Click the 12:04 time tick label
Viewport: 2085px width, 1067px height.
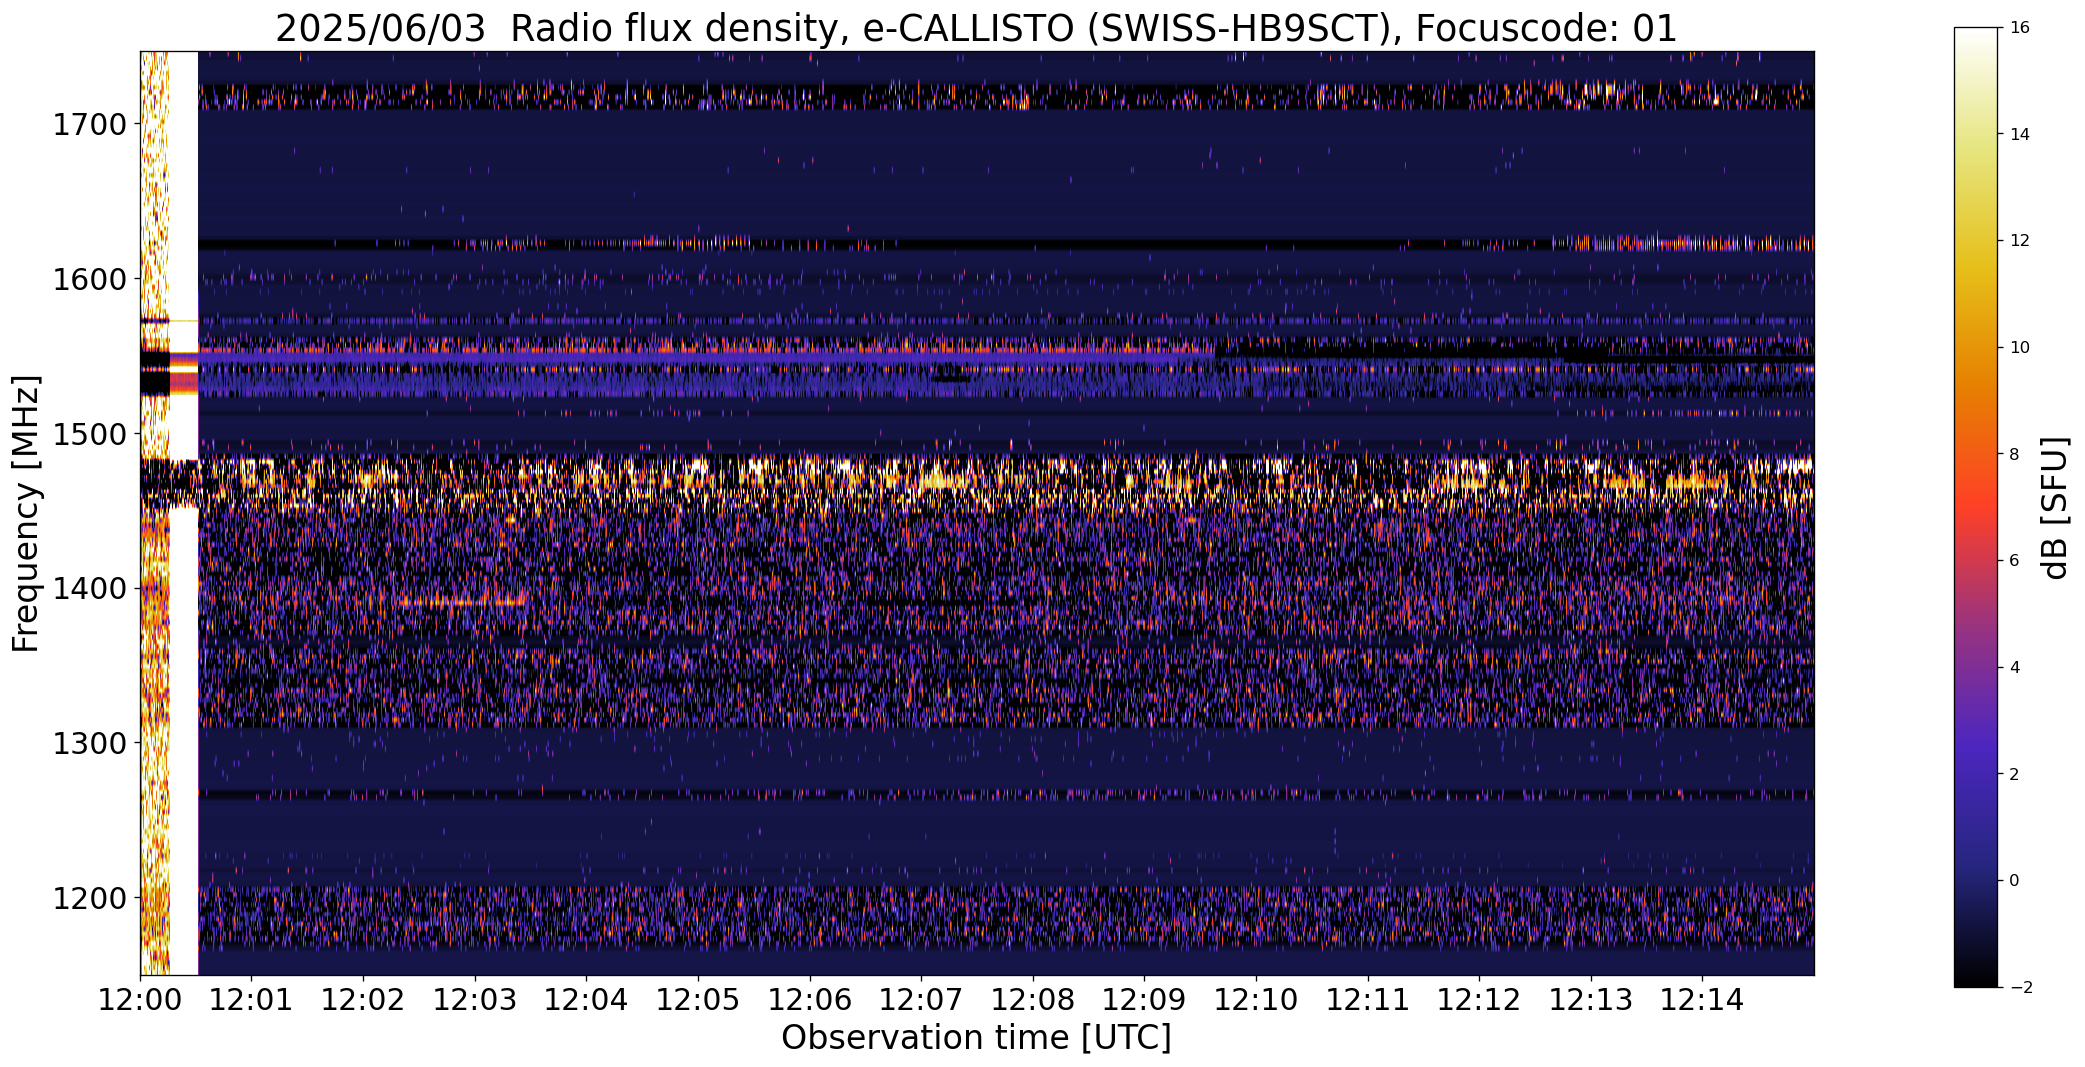(586, 999)
